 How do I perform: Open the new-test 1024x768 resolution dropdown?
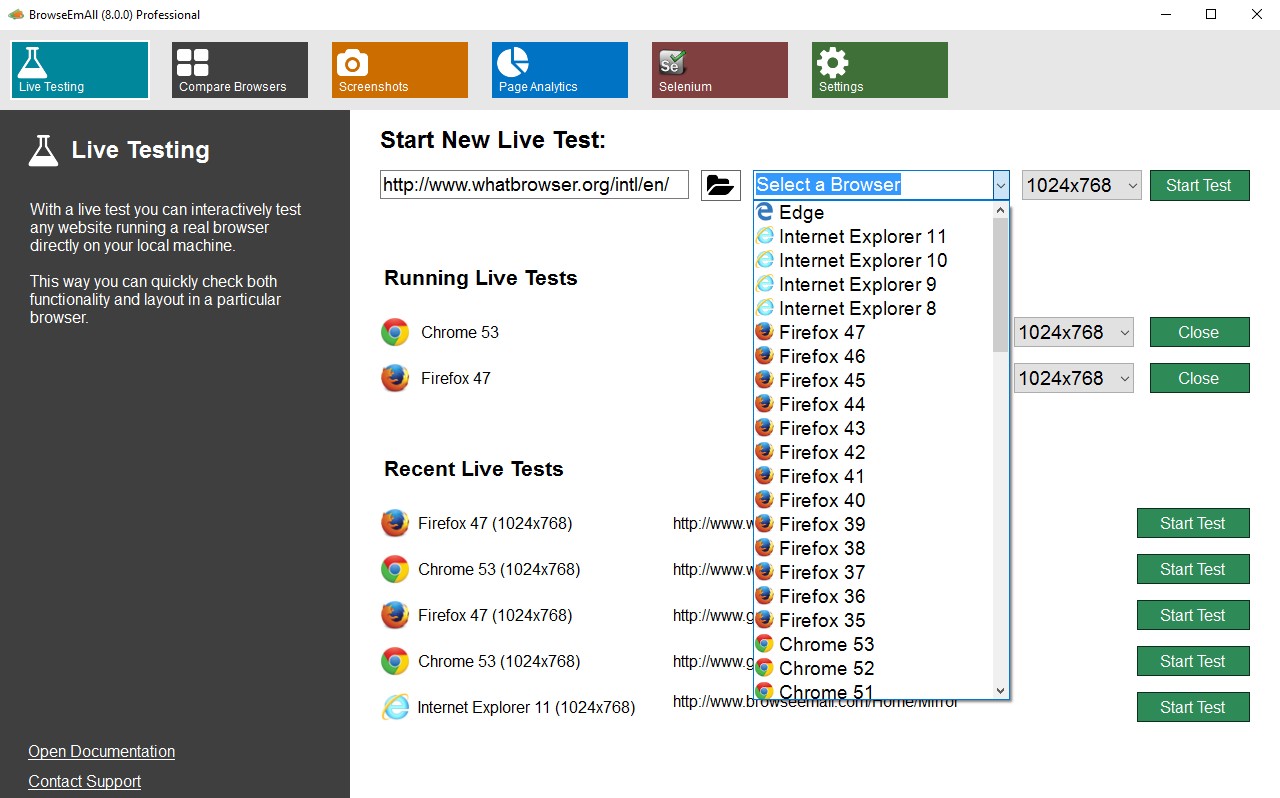(1081, 185)
